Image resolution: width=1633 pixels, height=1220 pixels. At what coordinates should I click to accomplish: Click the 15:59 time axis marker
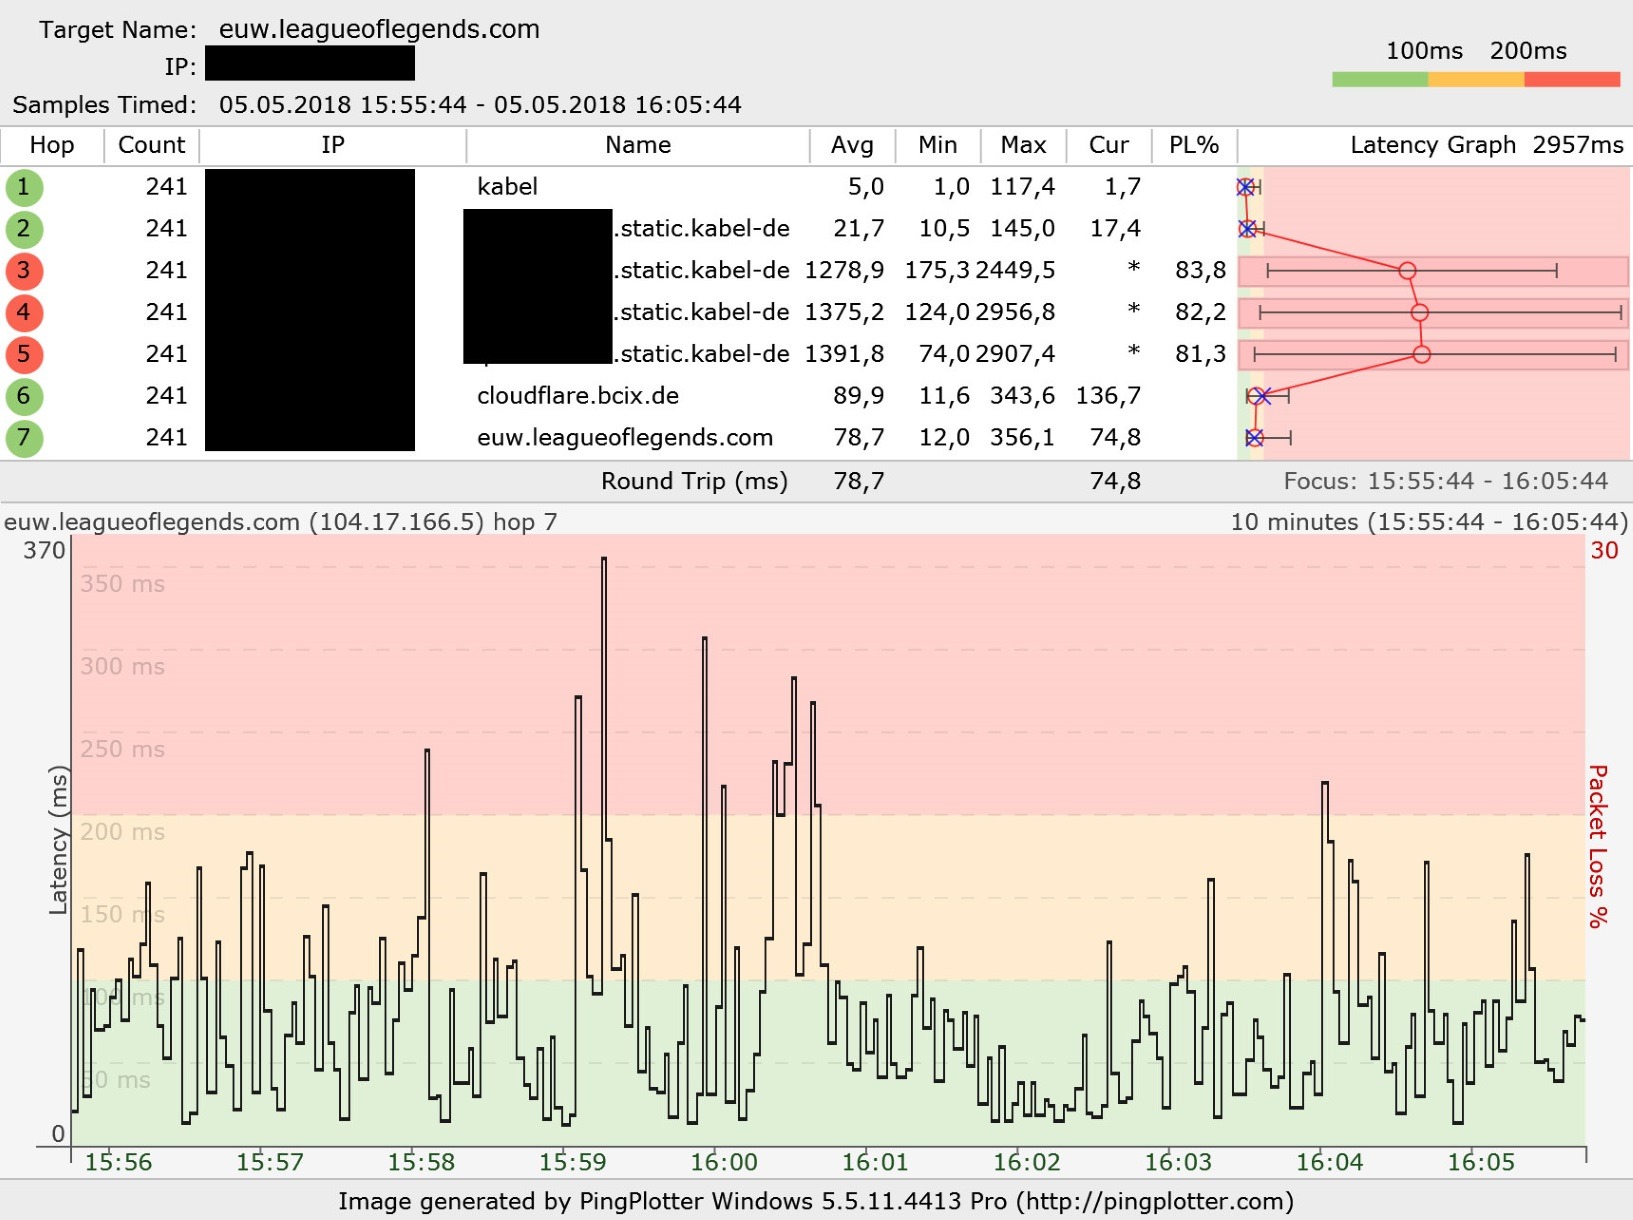click(x=573, y=1163)
